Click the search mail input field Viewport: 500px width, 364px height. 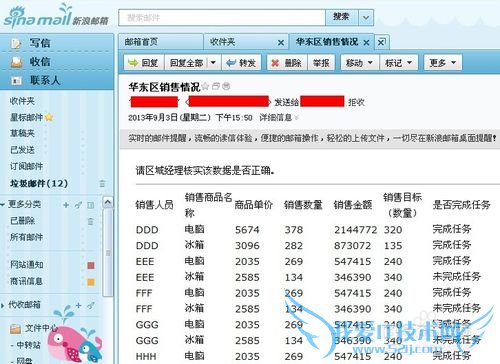(222, 17)
